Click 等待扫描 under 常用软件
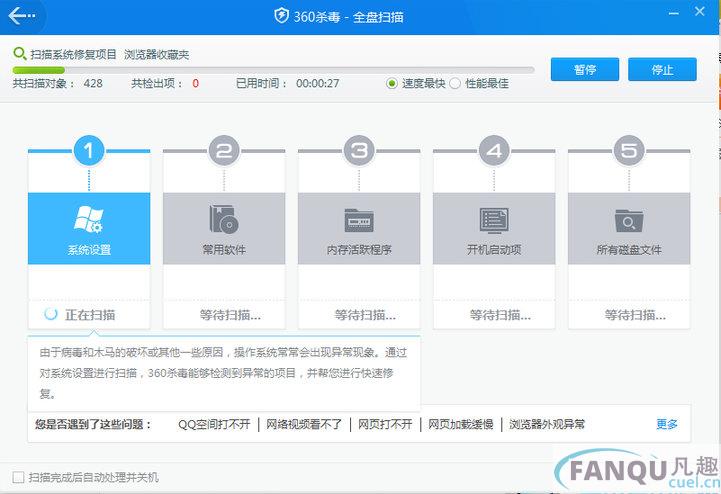Image resolution: width=721 pixels, height=494 pixels. click(230, 315)
